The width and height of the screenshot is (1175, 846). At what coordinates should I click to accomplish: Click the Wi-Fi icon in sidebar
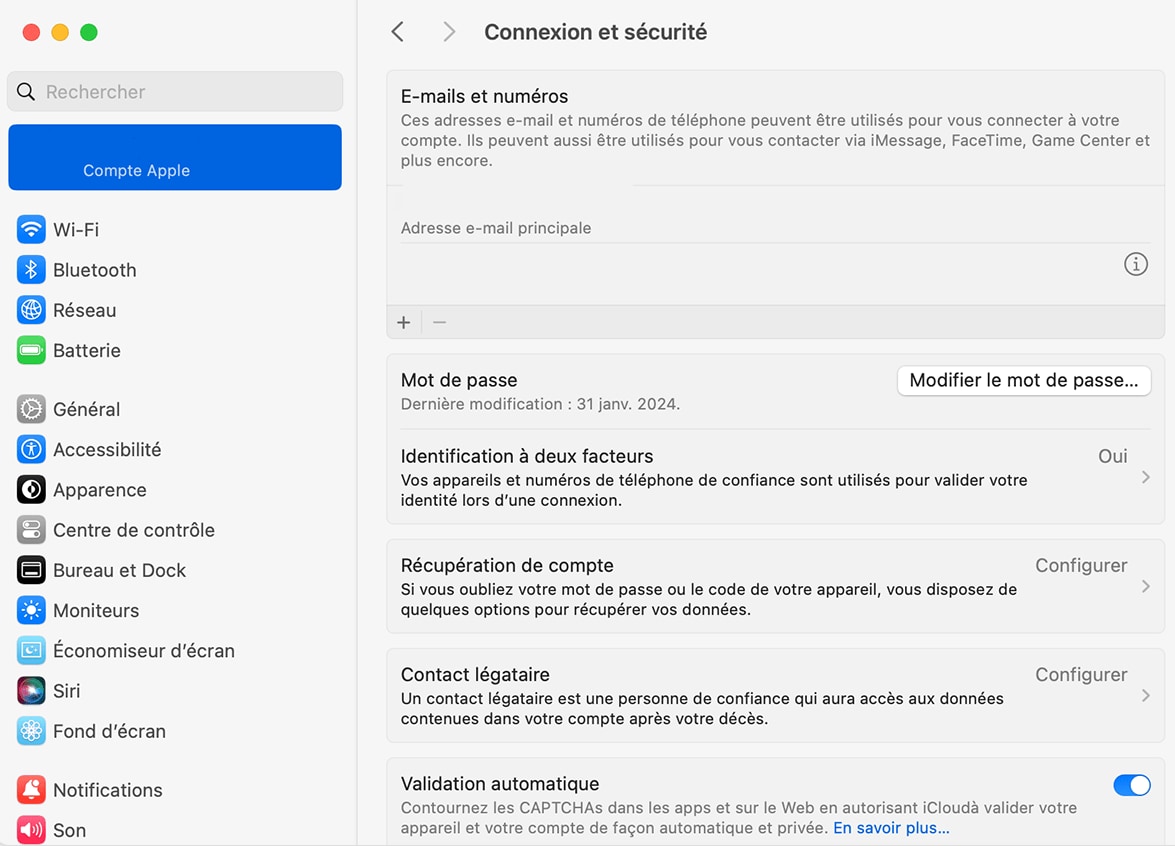point(31,229)
